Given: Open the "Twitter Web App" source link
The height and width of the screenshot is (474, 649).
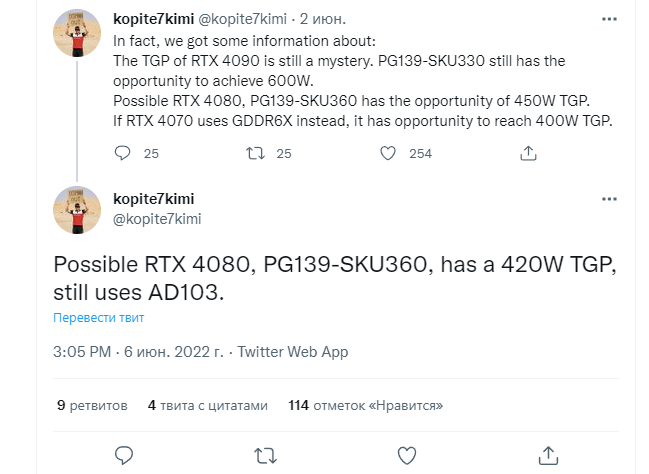Looking at the screenshot, I should click(x=292, y=352).
